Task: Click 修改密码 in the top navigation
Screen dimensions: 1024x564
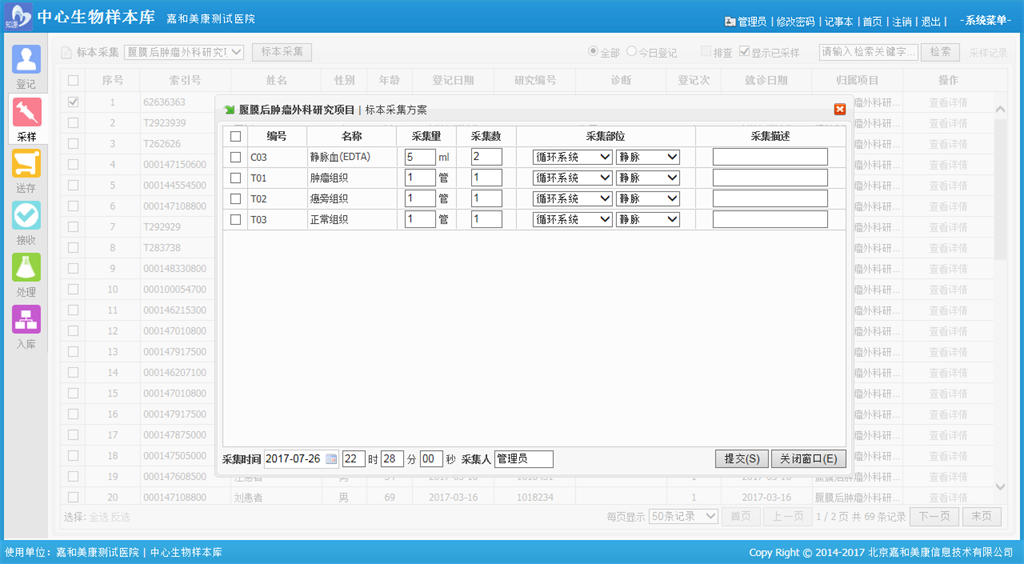Action: tap(795, 21)
